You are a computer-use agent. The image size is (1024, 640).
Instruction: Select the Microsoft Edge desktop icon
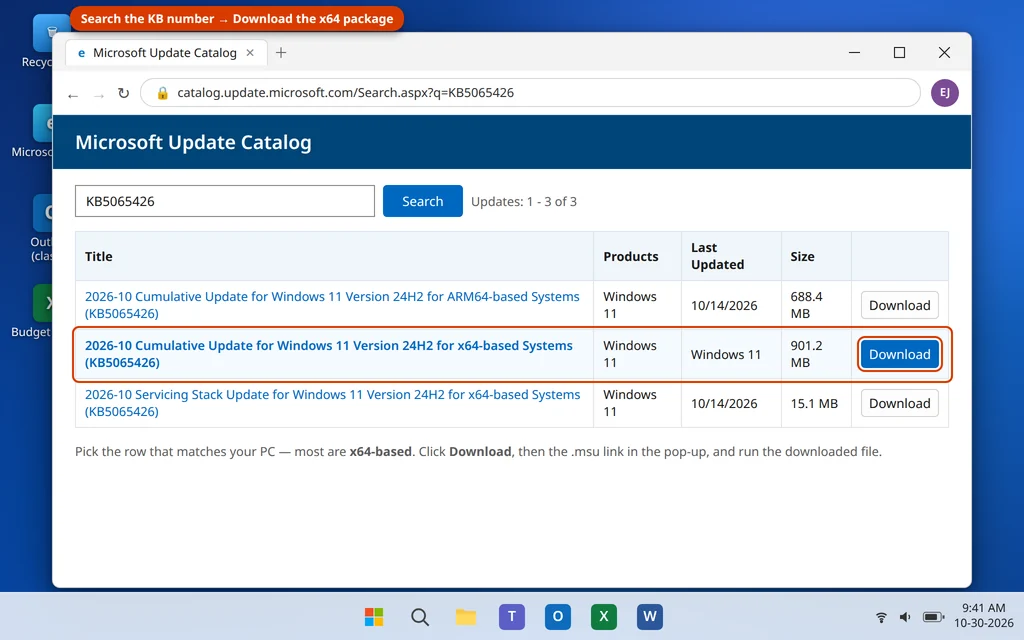point(38,131)
